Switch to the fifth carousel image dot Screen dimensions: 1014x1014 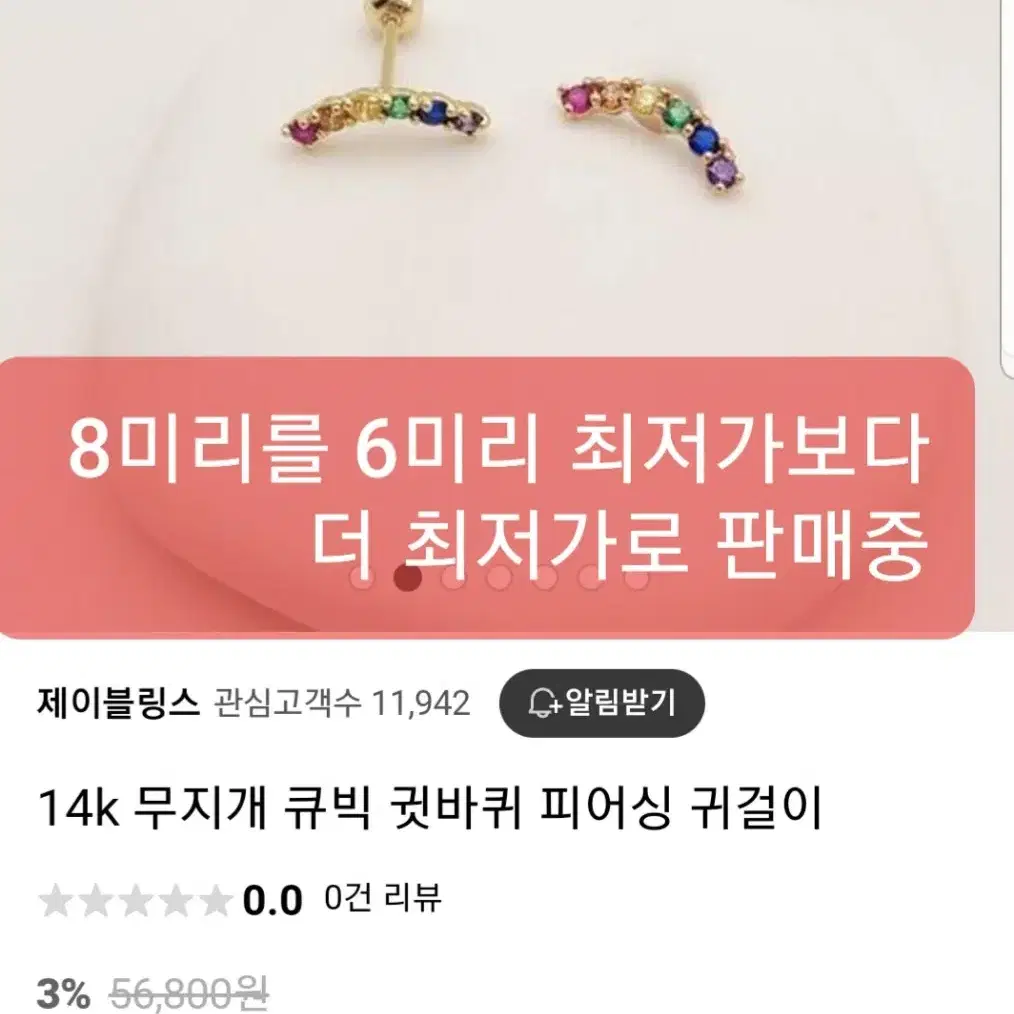[545, 577]
